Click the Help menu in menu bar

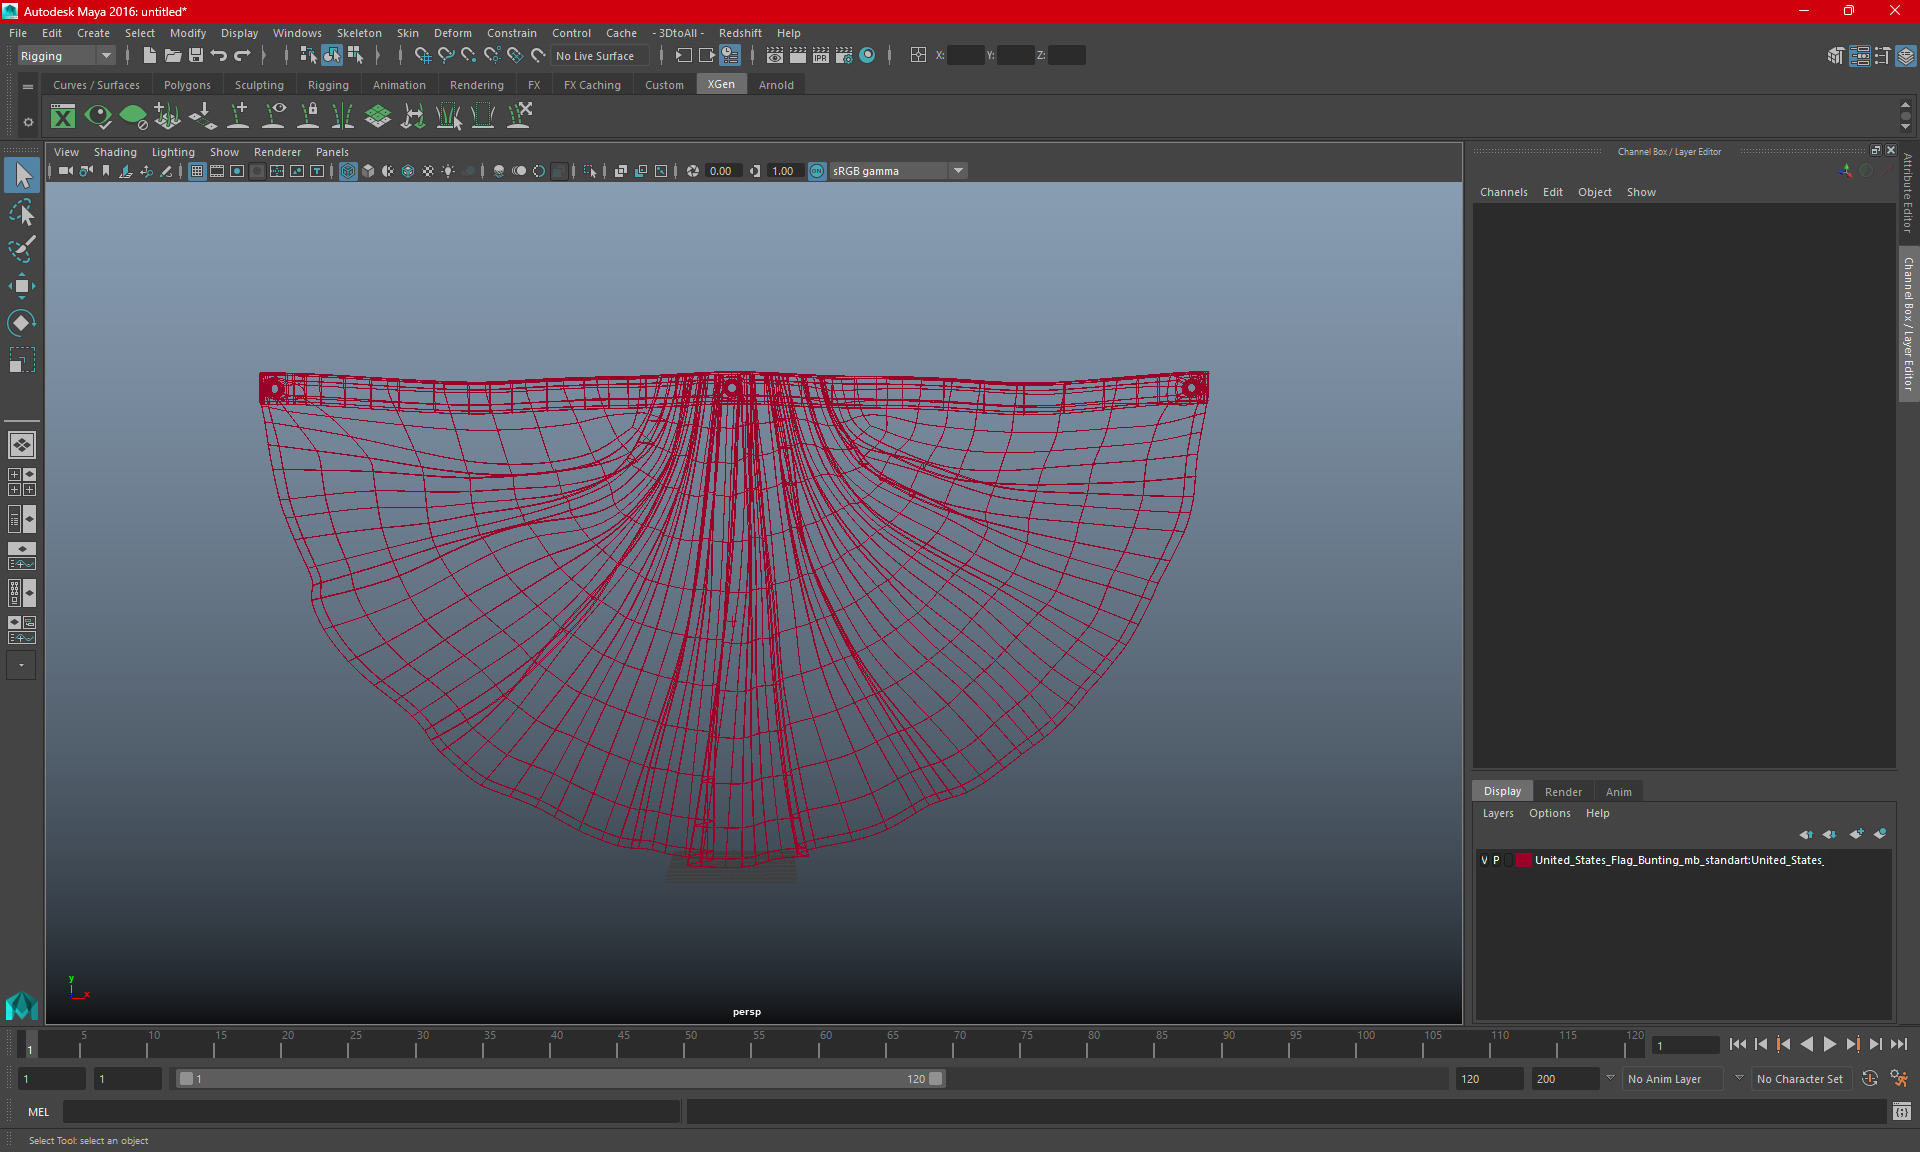point(787,33)
